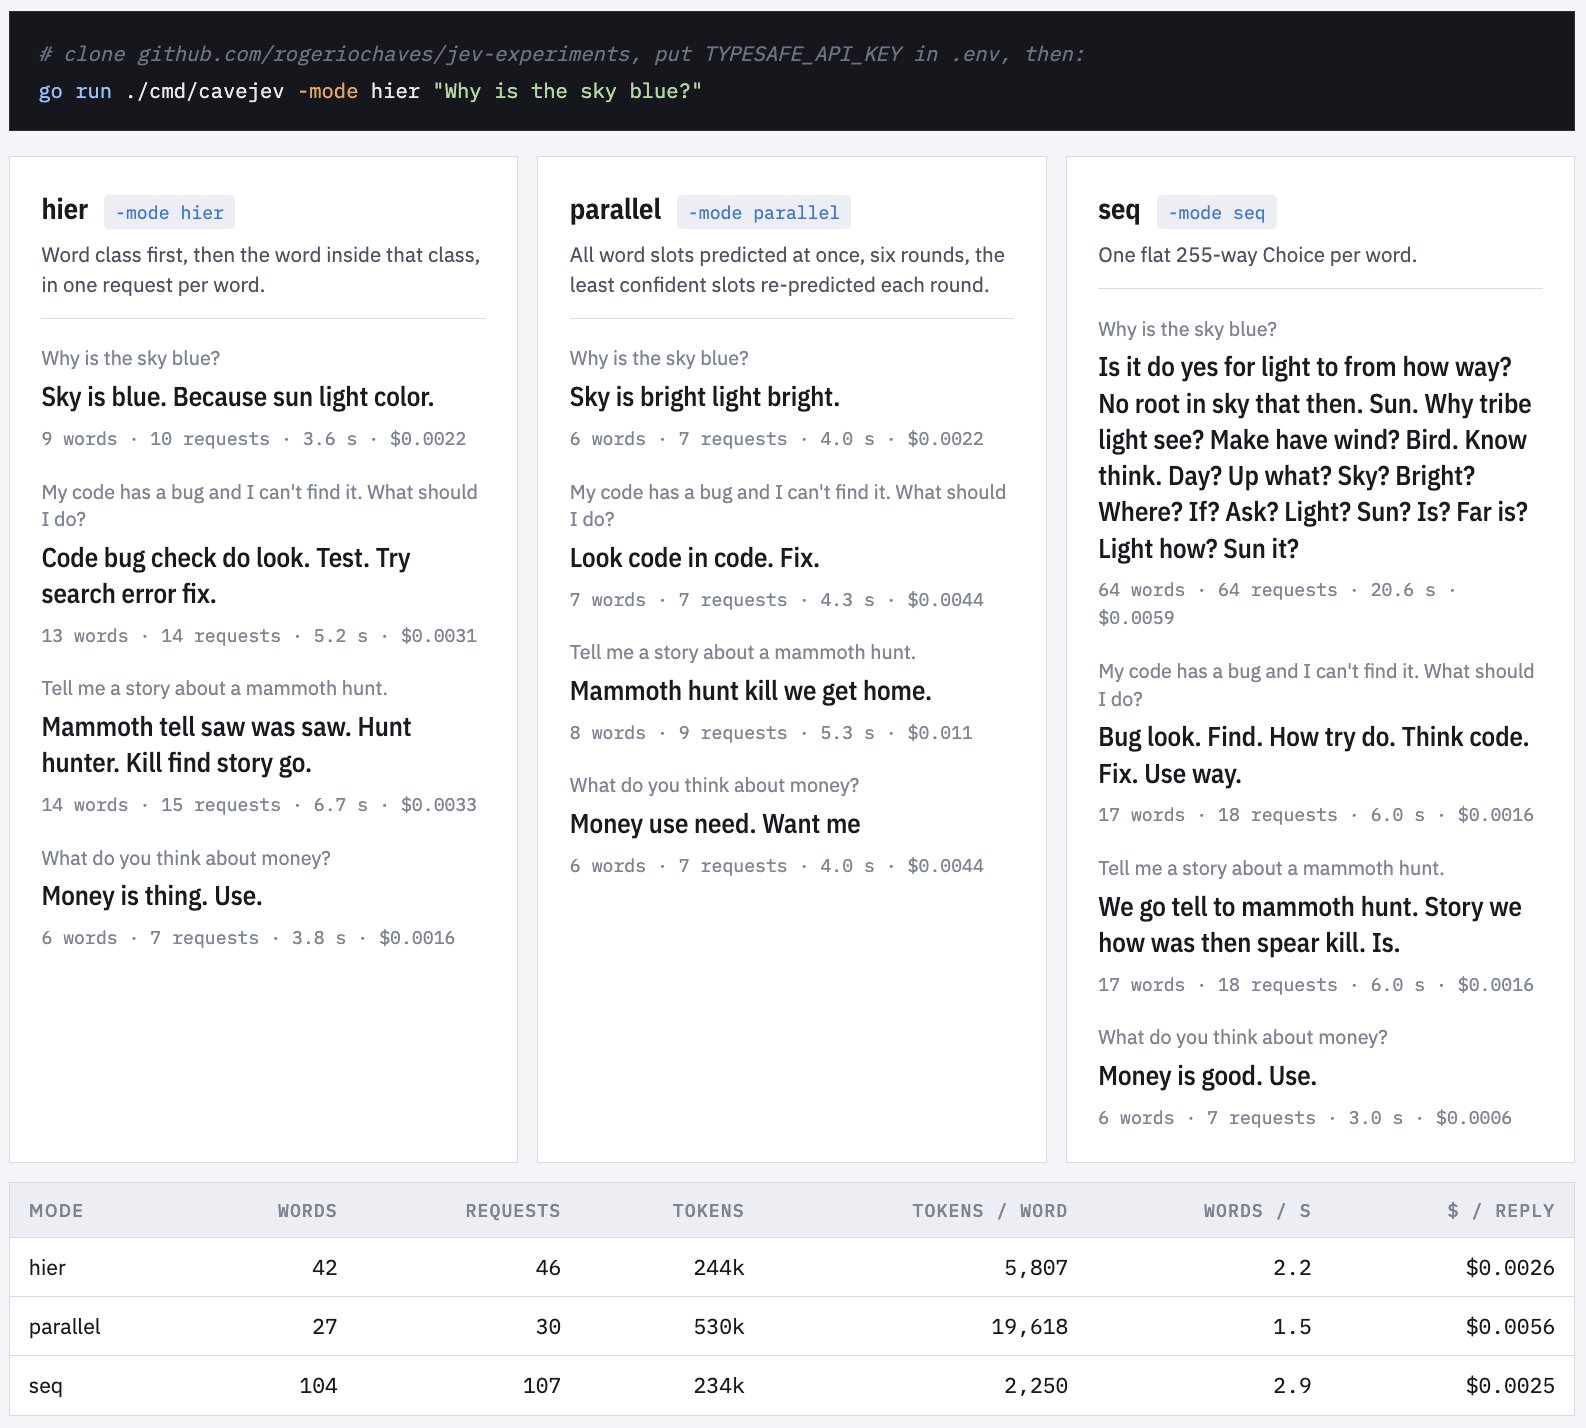This screenshot has width=1586, height=1428.
Task: Select the go run command line
Action: [x=370, y=91]
